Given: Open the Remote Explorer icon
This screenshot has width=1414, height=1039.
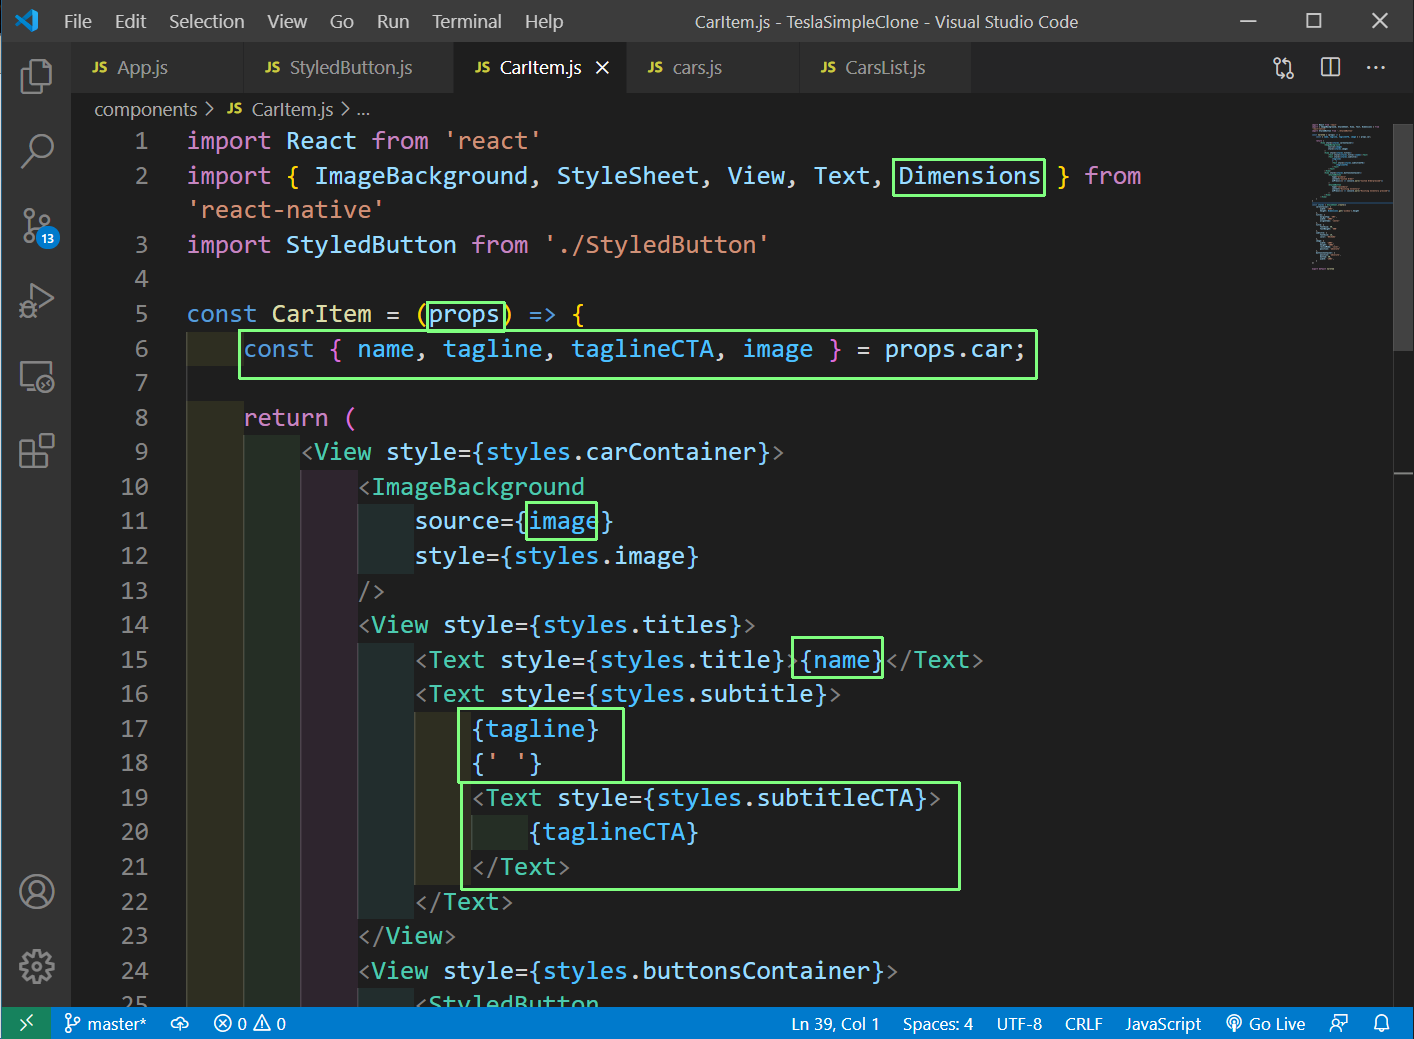Looking at the screenshot, I should point(36,376).
